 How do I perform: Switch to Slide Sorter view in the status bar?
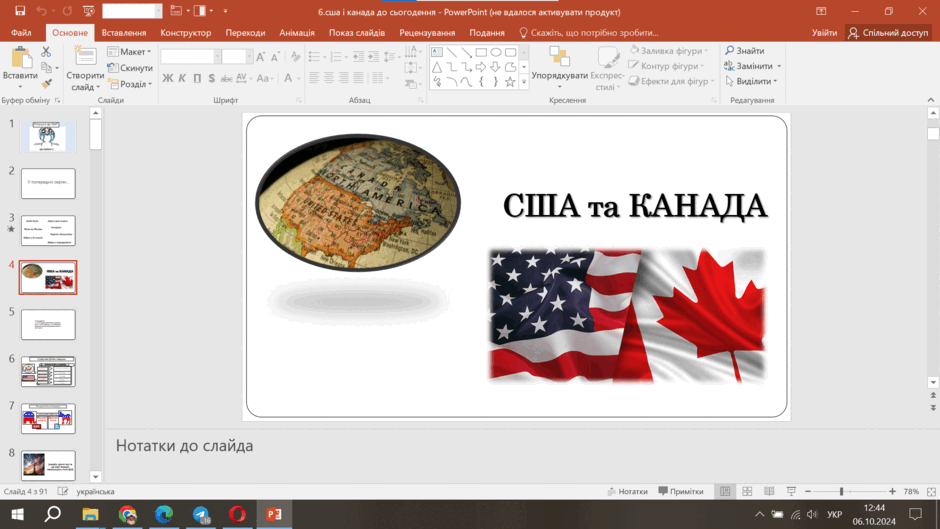[747, 491]
